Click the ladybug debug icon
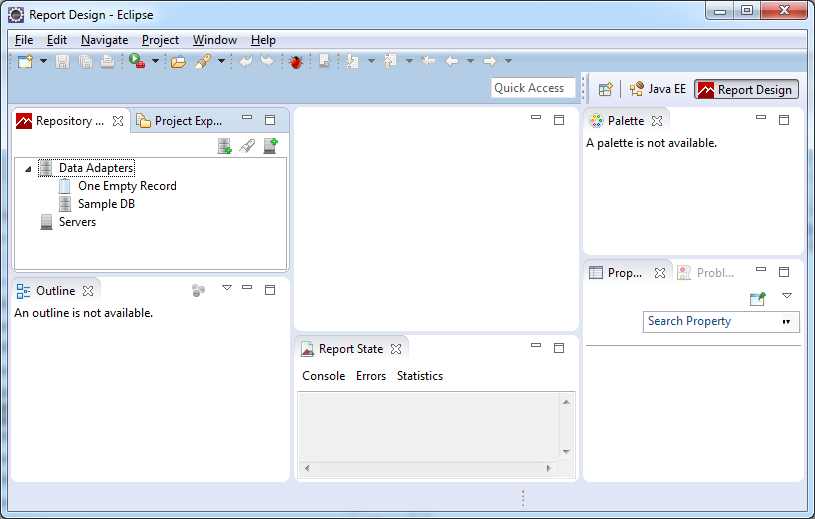 (x=296, y=62)
